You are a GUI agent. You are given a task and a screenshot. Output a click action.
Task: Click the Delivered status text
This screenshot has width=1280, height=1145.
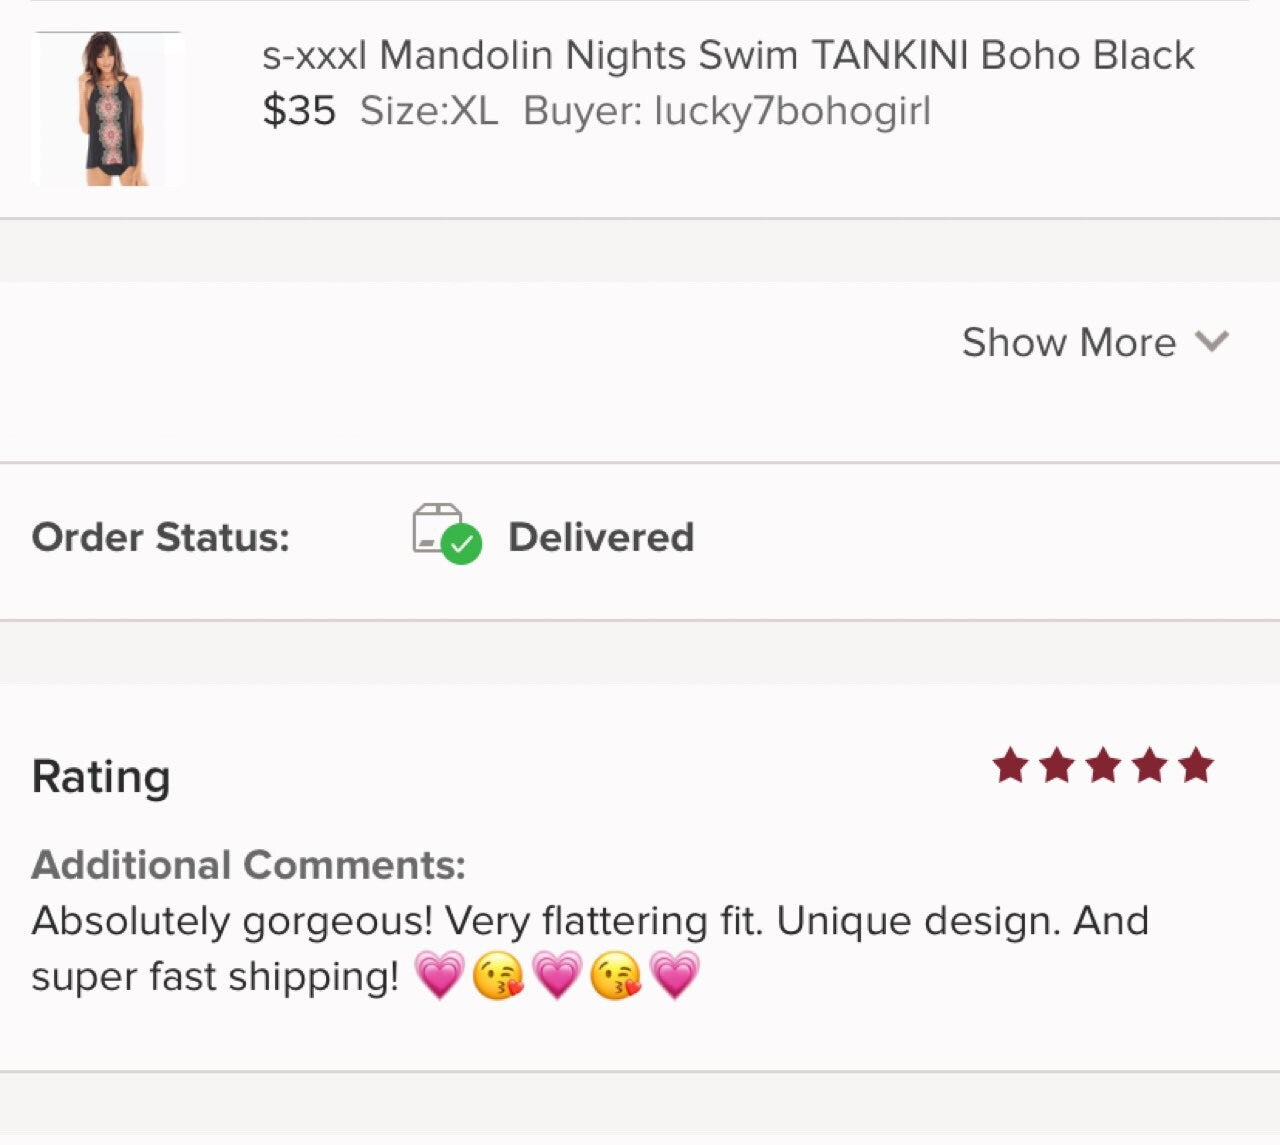click(x=600, y=537)
